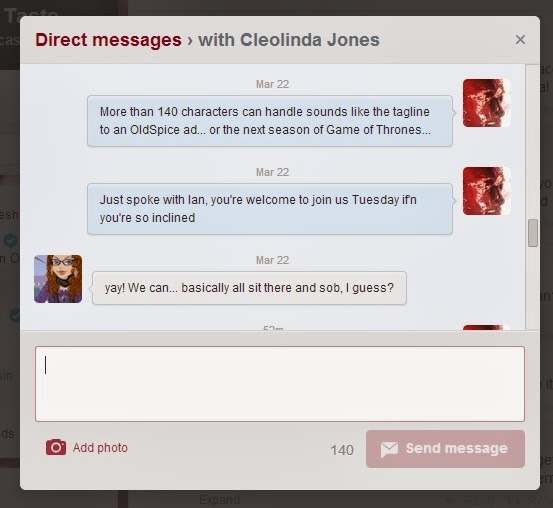Click the Send message button
Viewport: 553px width, 508px height.
[x=445, y=449]
